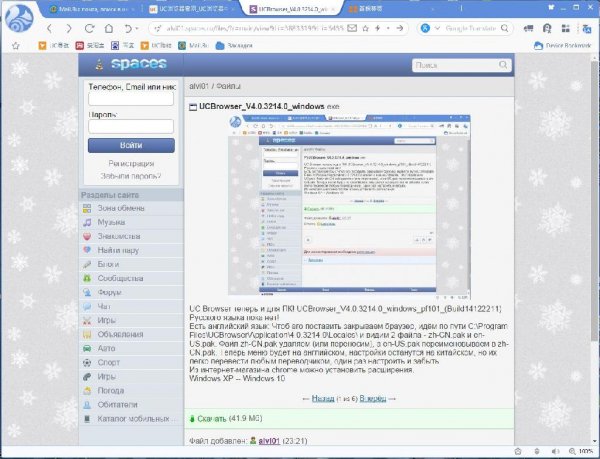Viewport: 600px width, 459px height.
Task: Open the browser home page
Action: [109, 28]
